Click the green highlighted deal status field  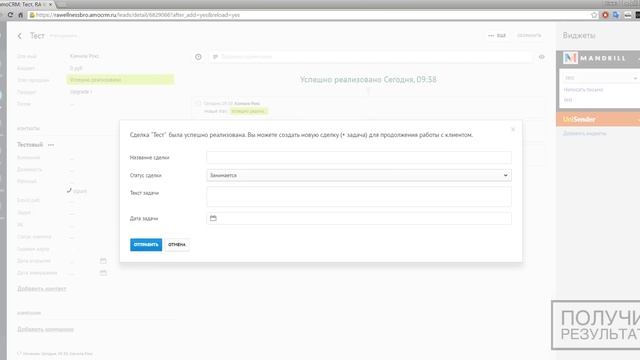coord(120,80)
